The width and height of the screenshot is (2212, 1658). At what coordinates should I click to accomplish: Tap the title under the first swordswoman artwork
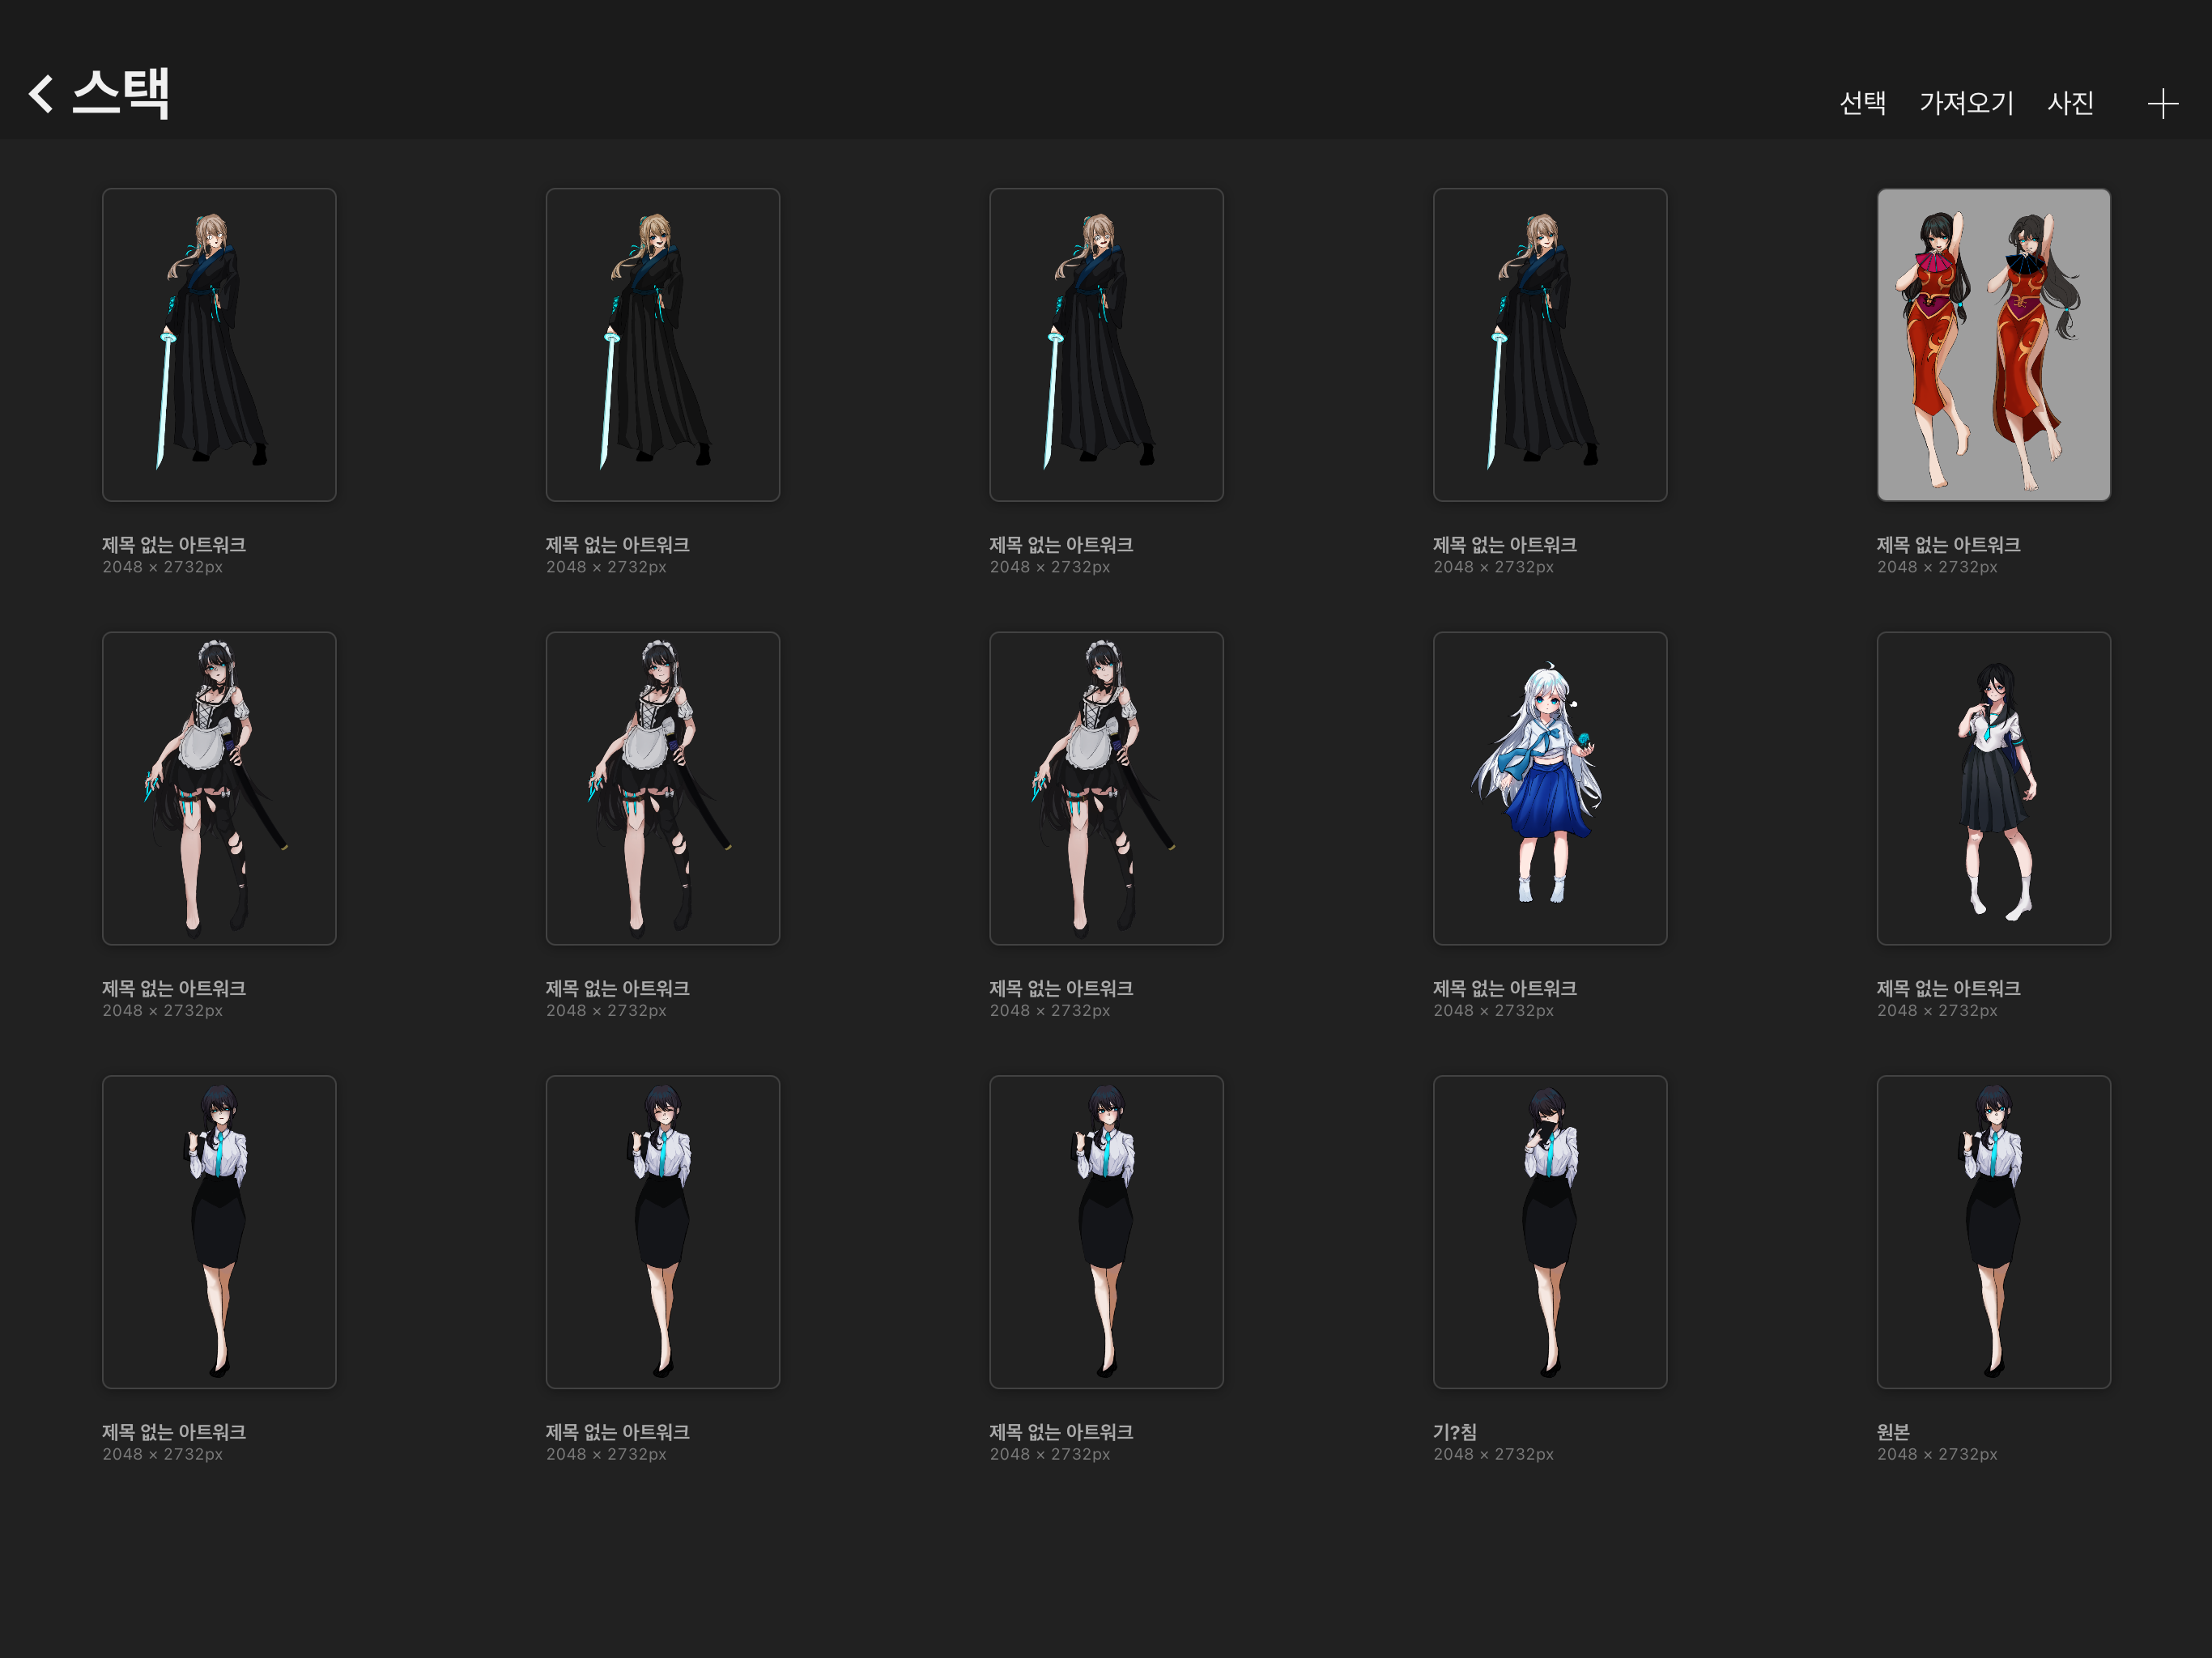click(174, 545)
